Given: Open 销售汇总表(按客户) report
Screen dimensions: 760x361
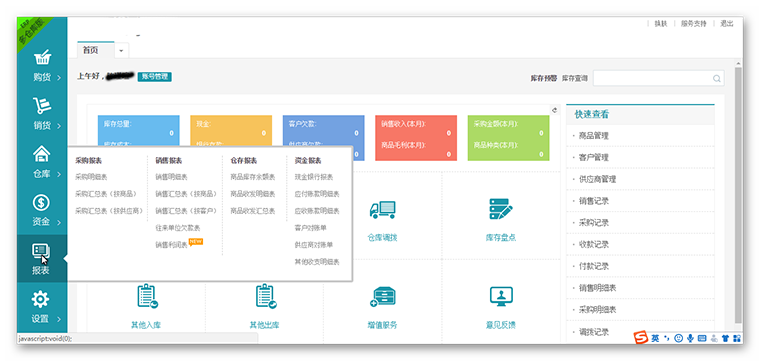Looking at the screenshot, I should click(186, 211).
